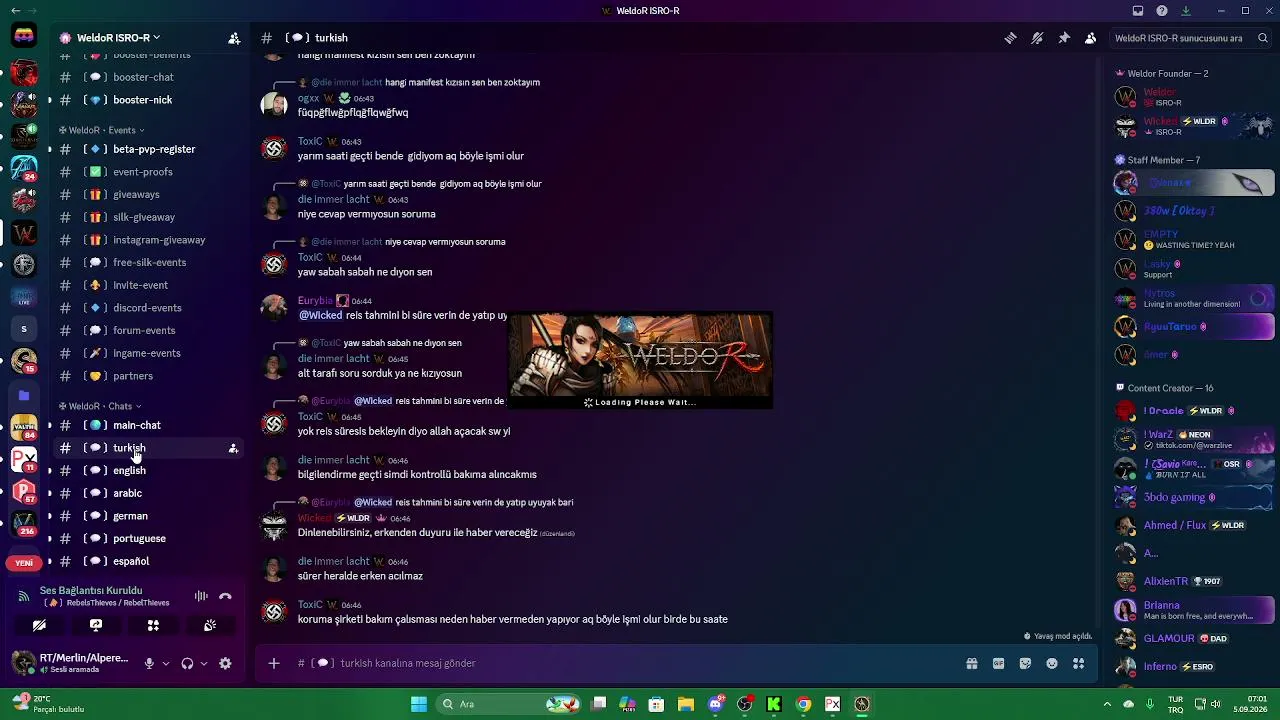The height and width of the screenshot is (720, 1280).
Task: Disconnect from the voice call
Action: click(x=225, y=596)
